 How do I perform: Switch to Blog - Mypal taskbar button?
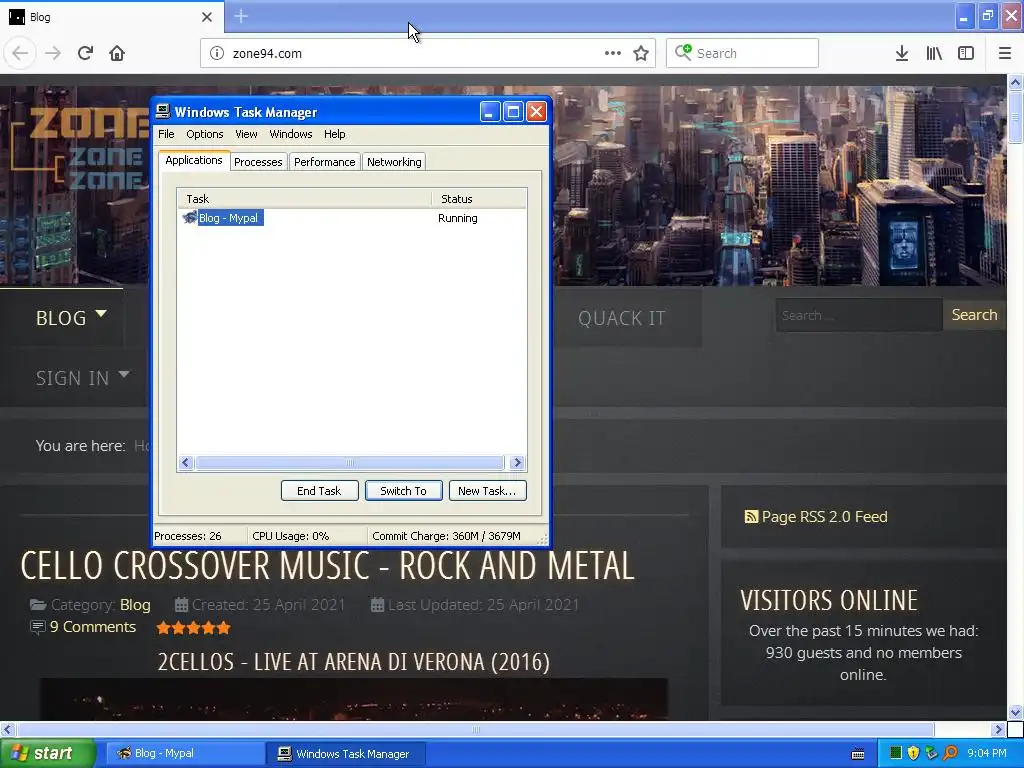click(184, 753)
